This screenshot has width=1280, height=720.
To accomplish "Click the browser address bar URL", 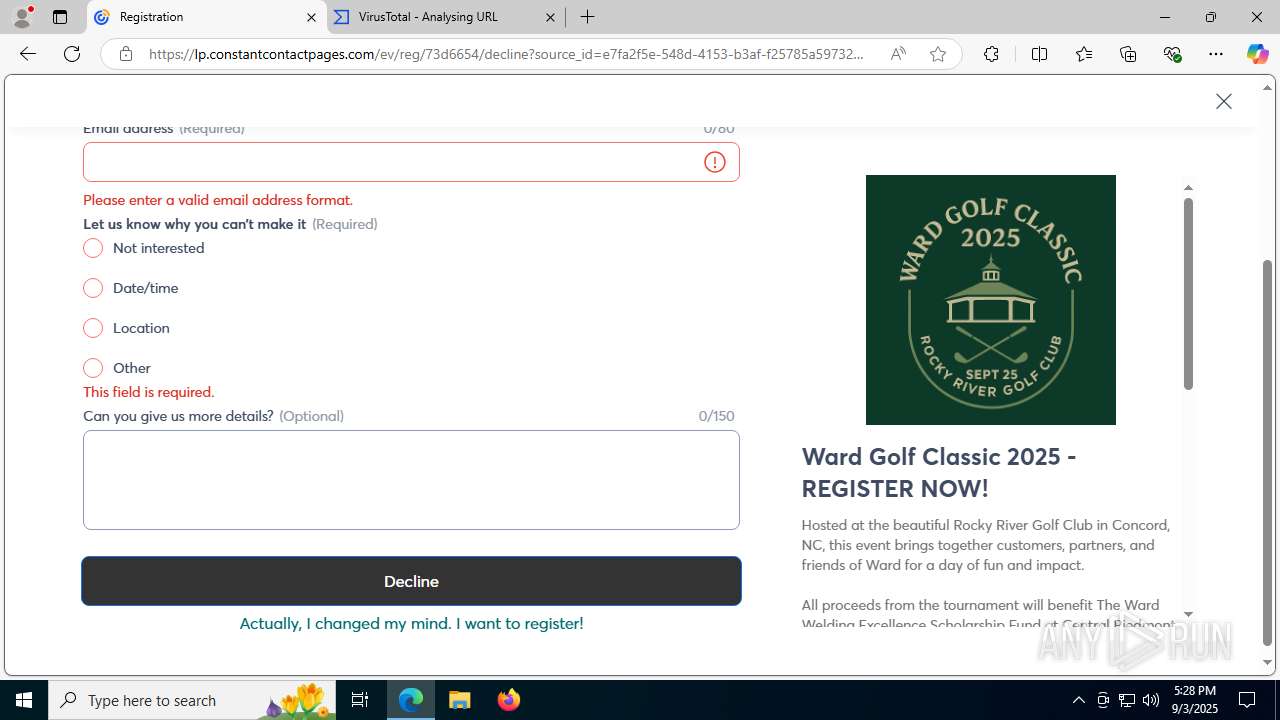I will coord(506,54).
